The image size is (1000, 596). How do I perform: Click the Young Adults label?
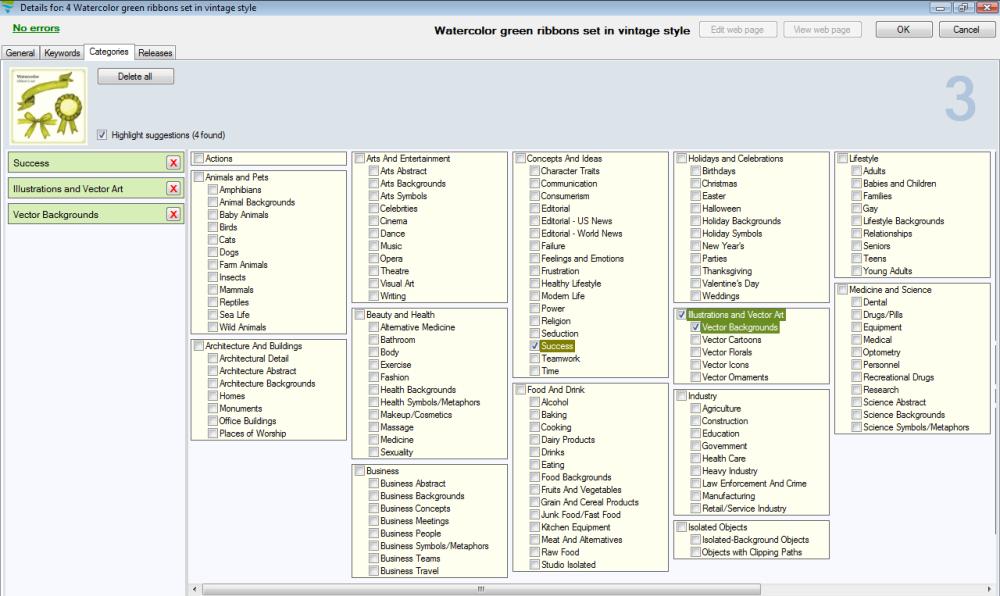887,270
